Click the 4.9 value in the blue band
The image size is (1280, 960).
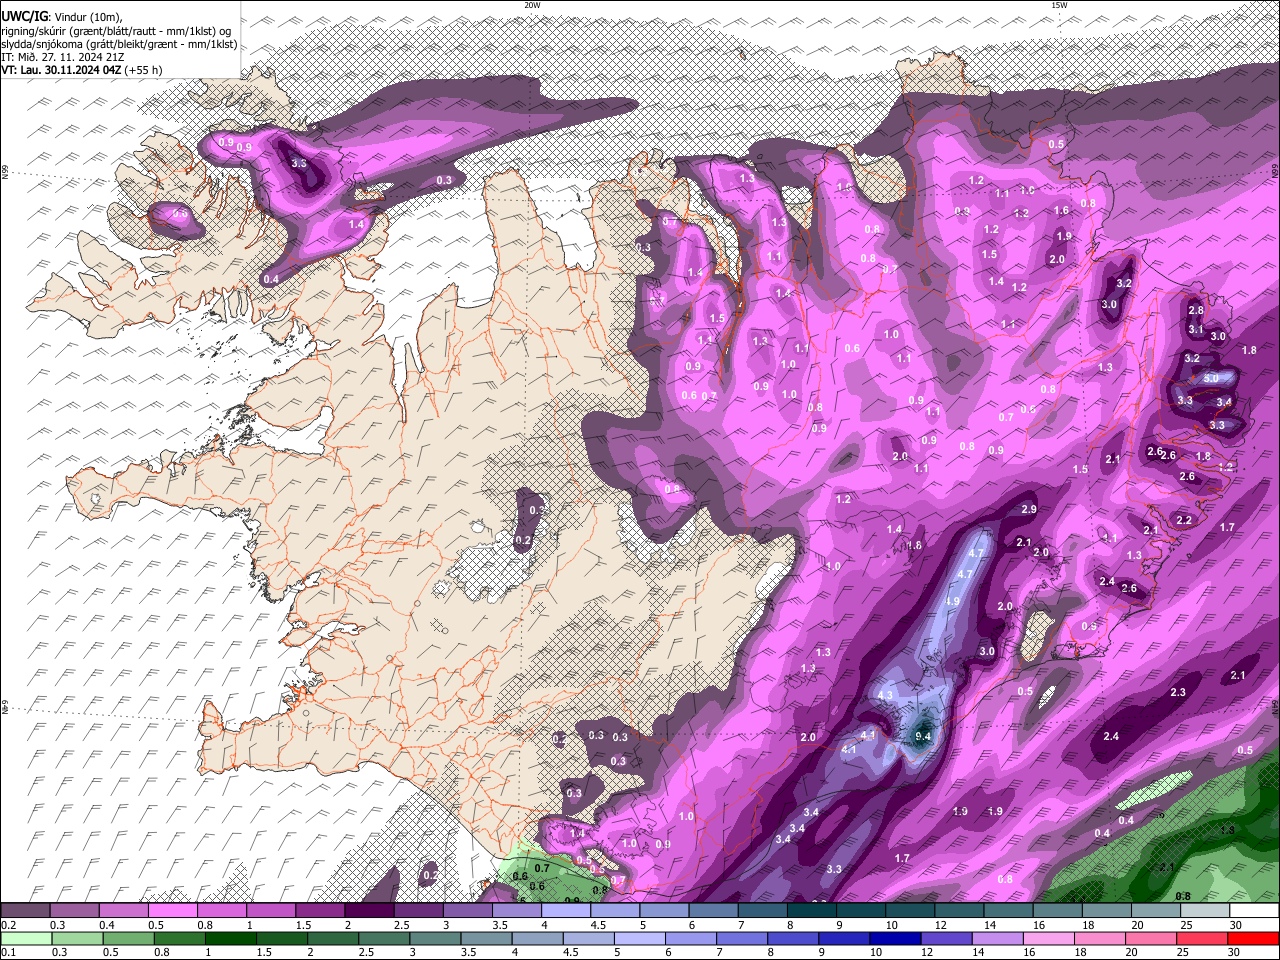952,602
